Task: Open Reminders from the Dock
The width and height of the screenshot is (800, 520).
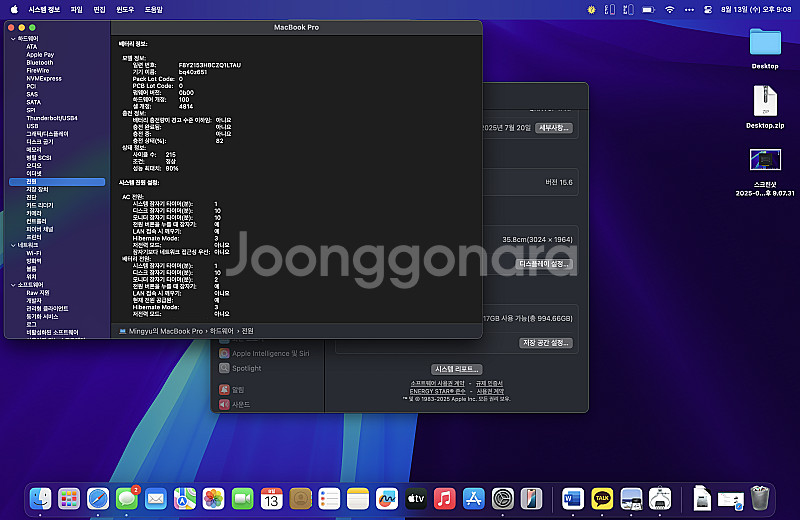Action: (x=329, y=499)
